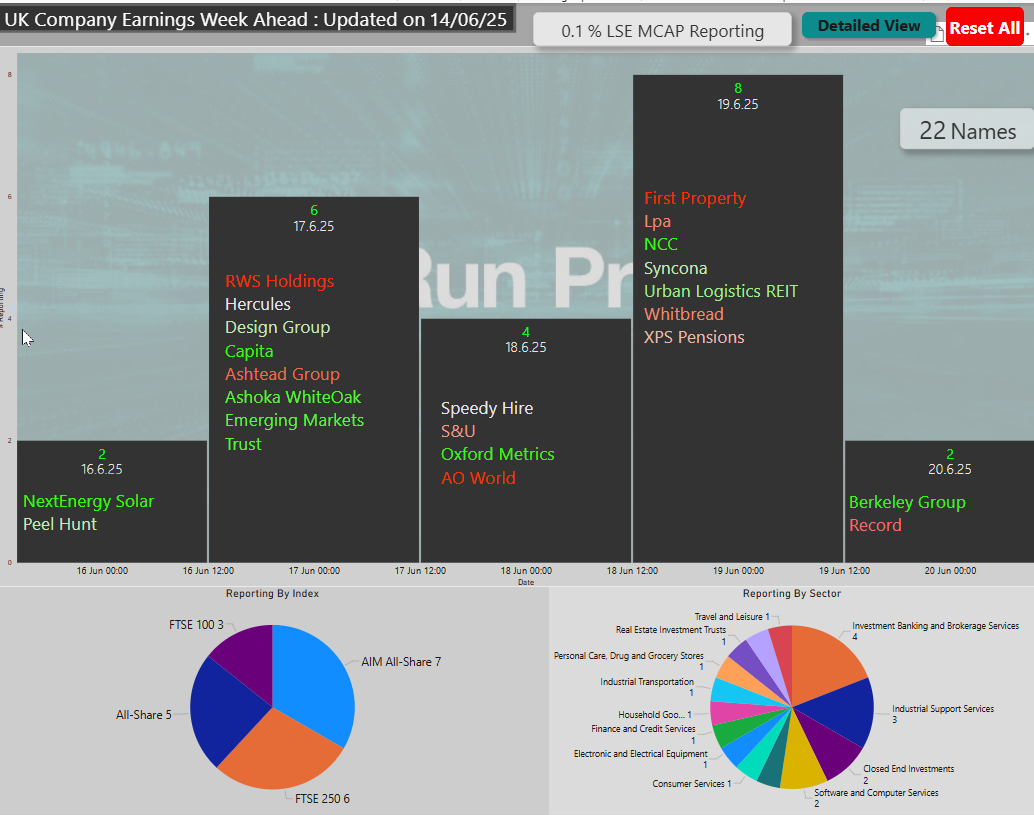Click the 20 Jun 00:00 axis tick label
The height and width of the screenshot is (815, 1034).
pos(950,571)
